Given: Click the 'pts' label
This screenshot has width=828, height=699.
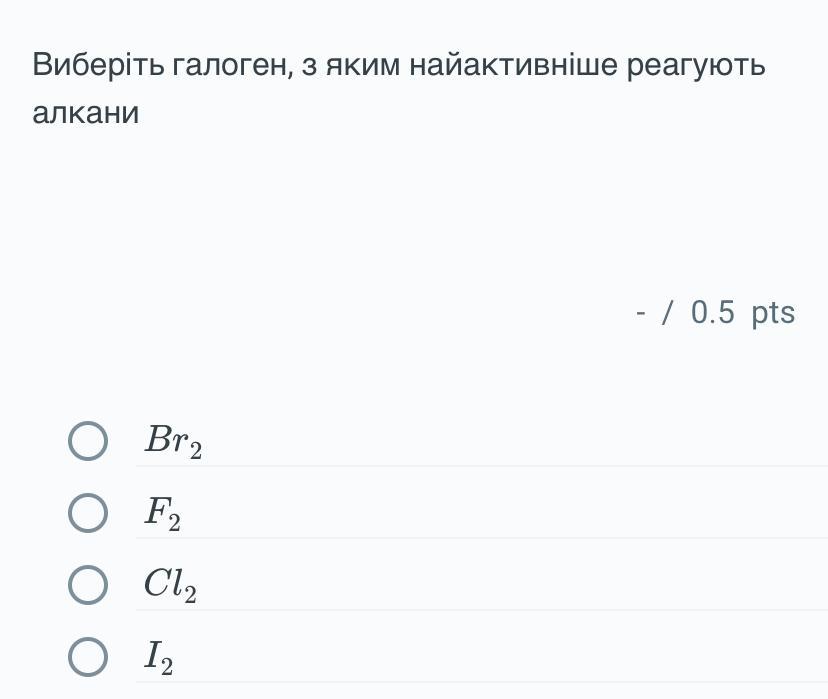Looking at the screenshot, I should coord(773,313).
